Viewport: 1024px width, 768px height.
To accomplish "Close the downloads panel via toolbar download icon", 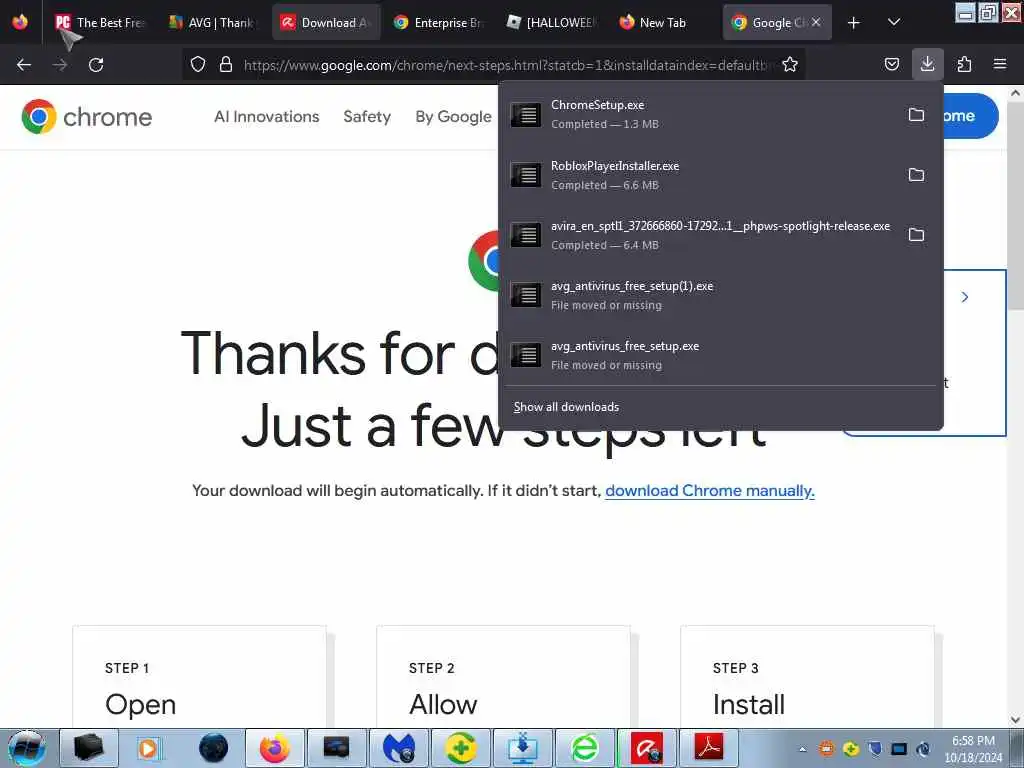I will [927, 64].
